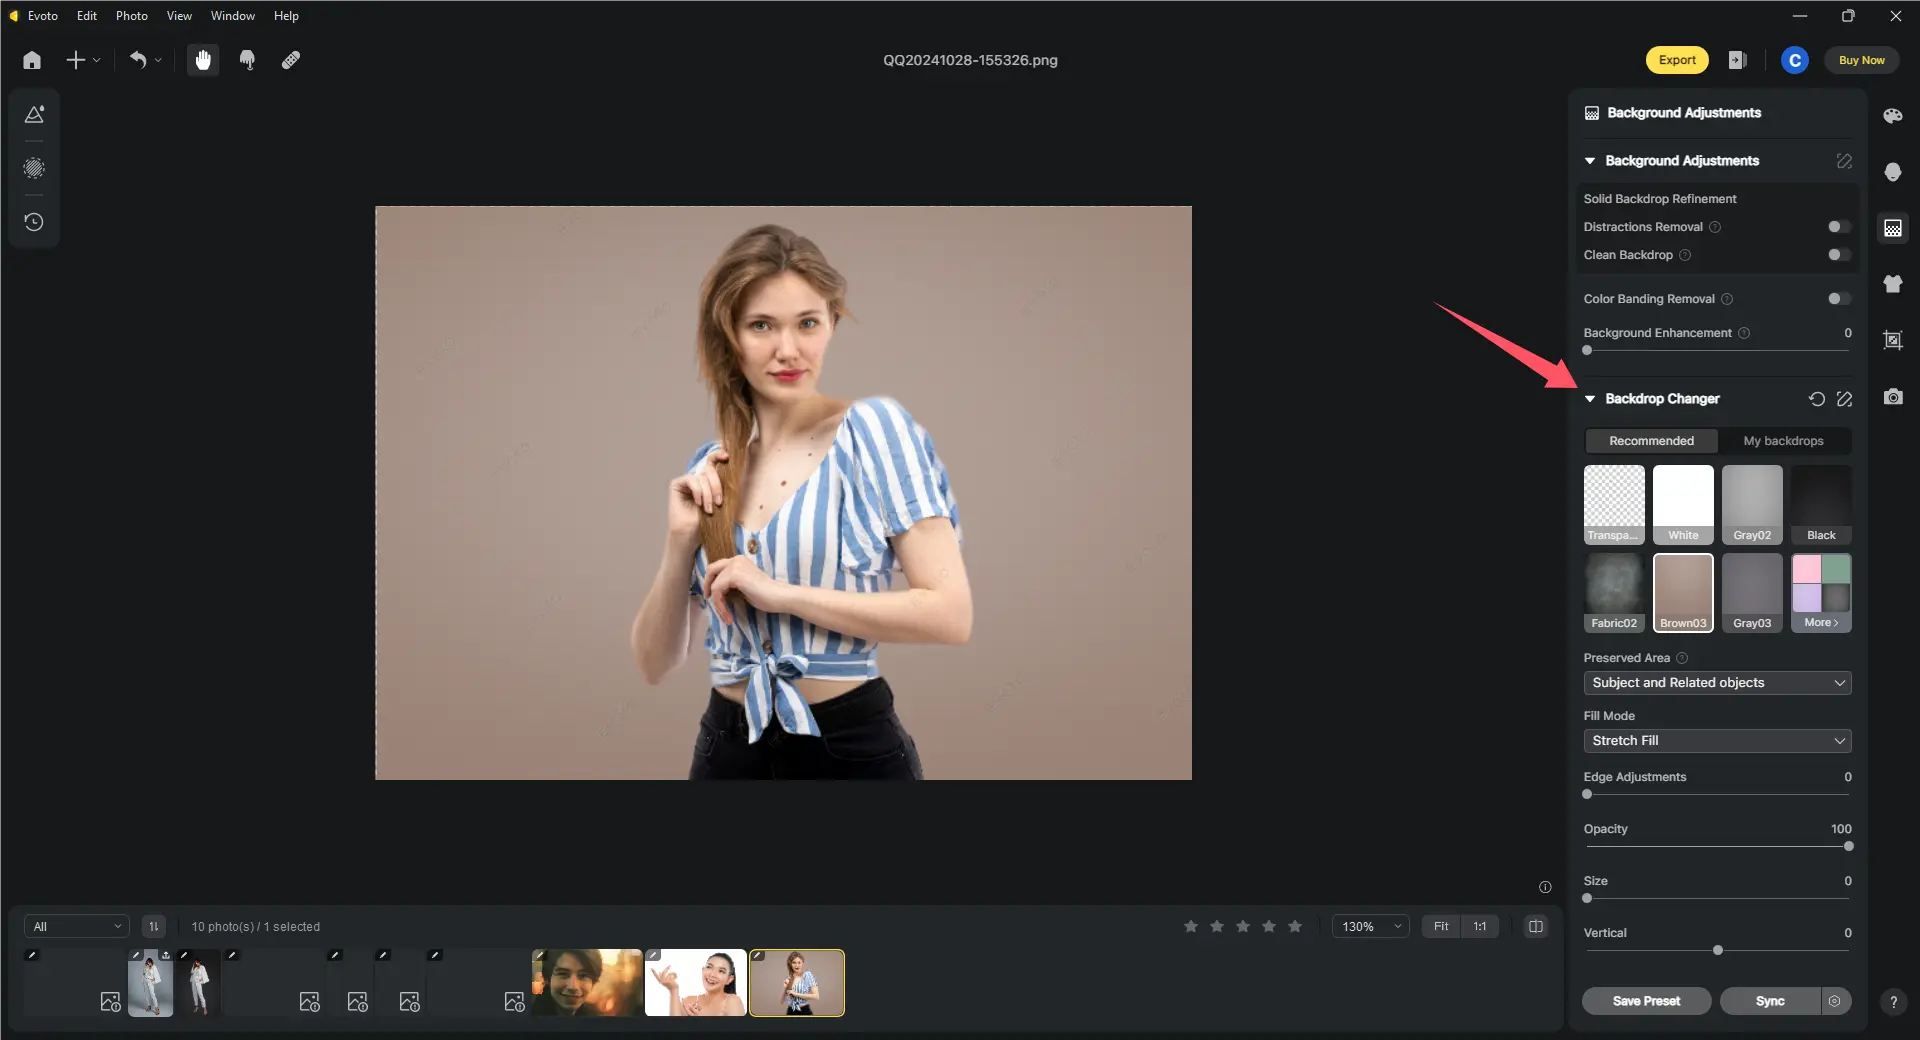Open the Color adjustments panel in right sidebar
The width and height of the screenshot is (1920, 1040).
(1893, 115)
